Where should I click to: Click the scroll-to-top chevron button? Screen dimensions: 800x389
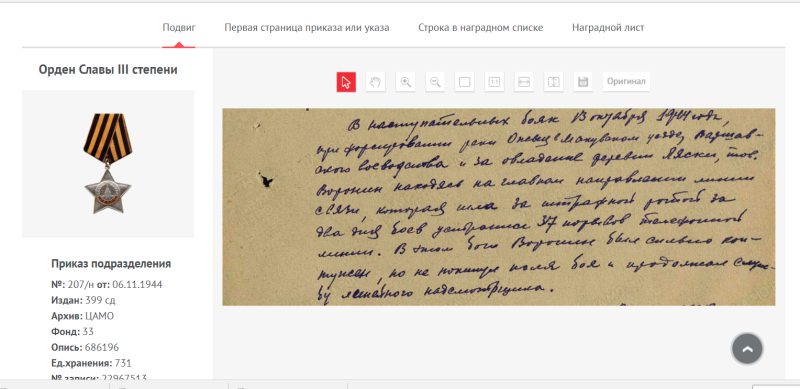pos(747,349)
